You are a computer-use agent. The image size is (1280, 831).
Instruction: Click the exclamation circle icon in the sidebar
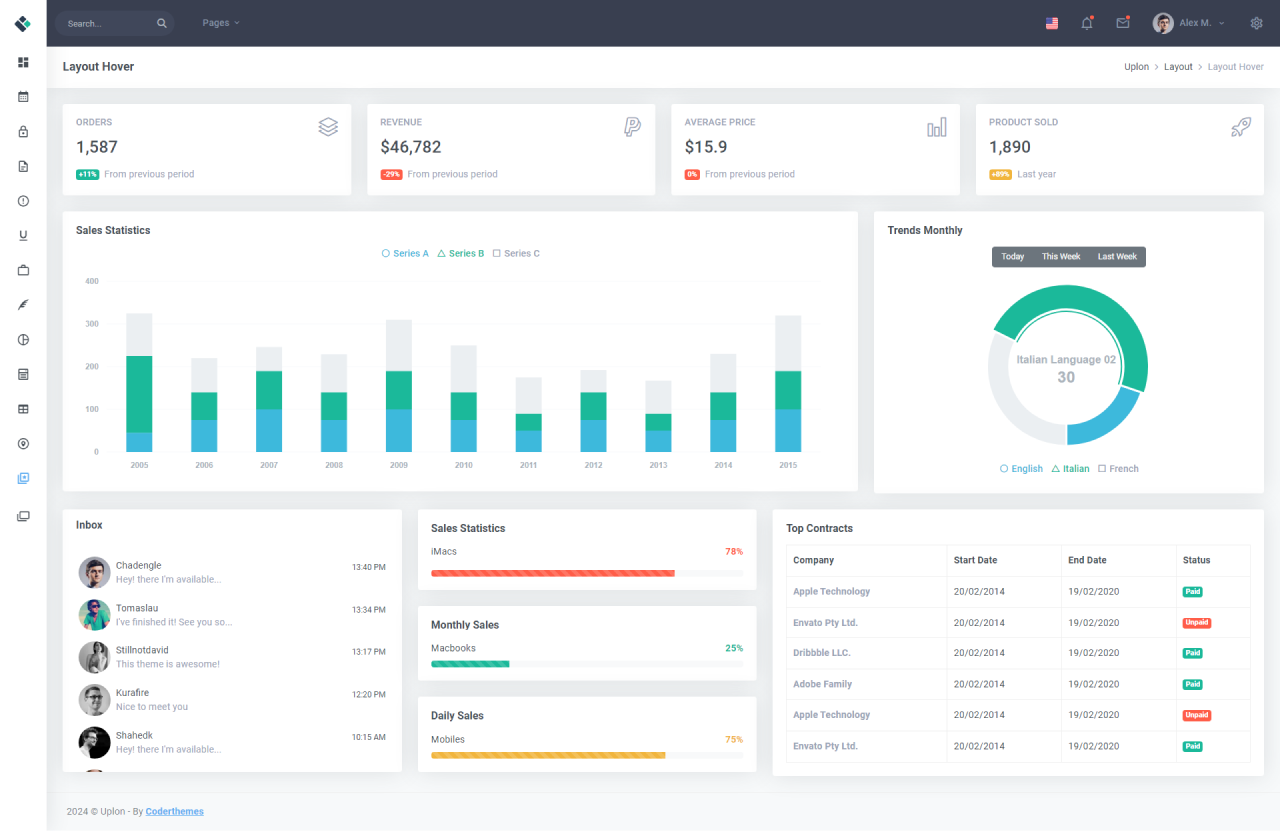click(x=23, y=201)
